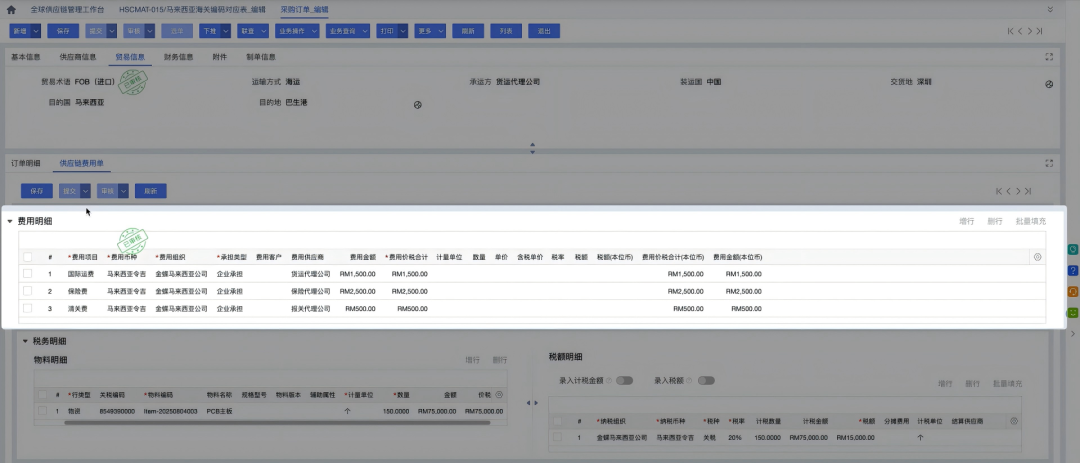Toggle the 录入税额 switch

pyautogui.click(x=706, y=380)
